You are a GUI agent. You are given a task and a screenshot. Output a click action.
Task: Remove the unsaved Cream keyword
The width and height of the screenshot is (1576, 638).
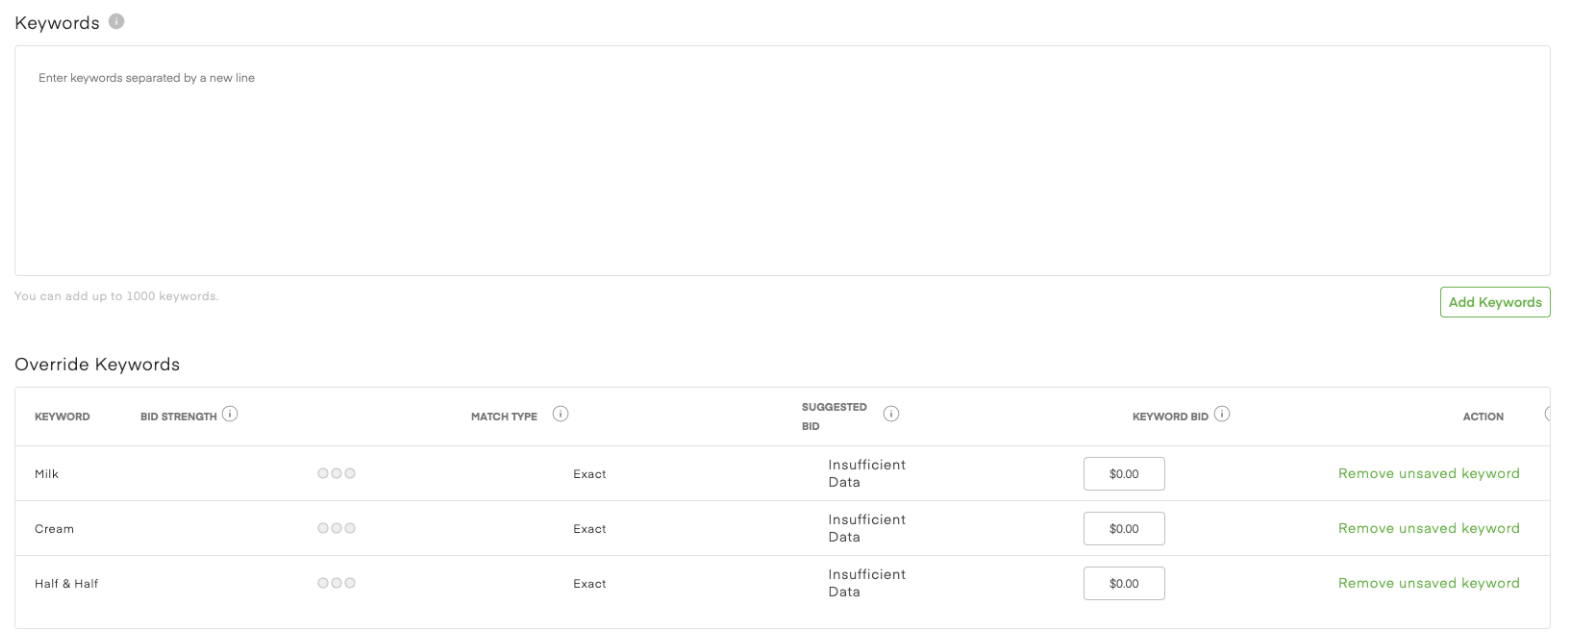tap(1428, 529)
